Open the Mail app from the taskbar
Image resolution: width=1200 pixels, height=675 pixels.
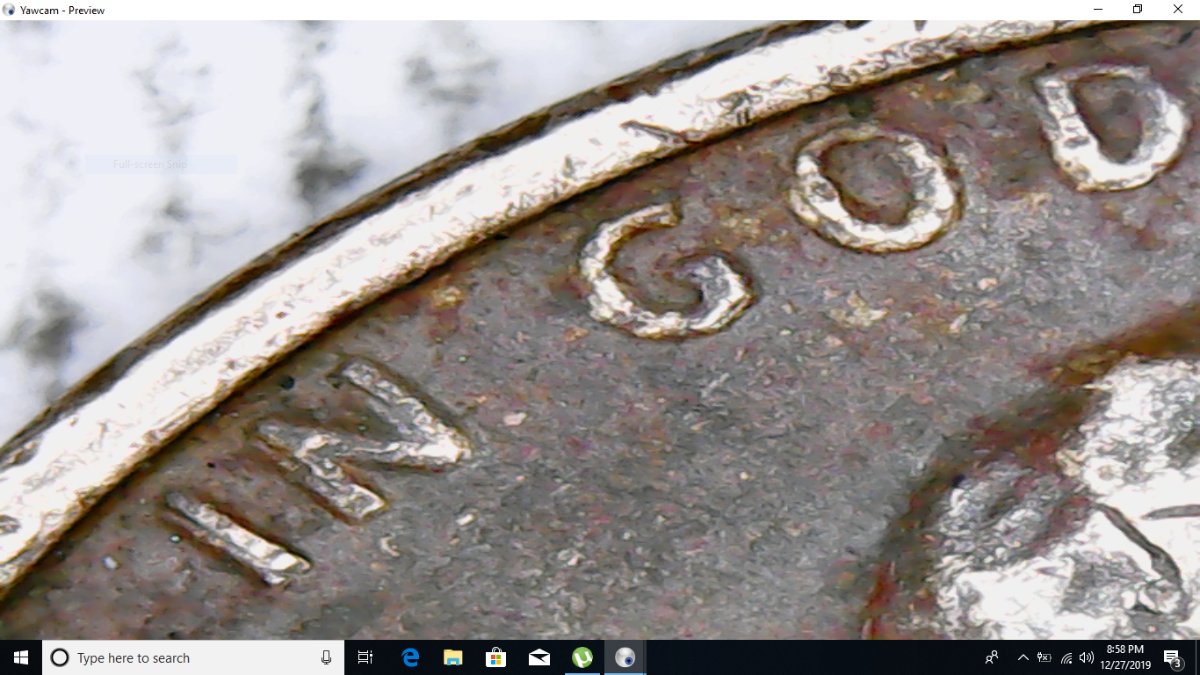pyautogui.click(x=539, y=657)
